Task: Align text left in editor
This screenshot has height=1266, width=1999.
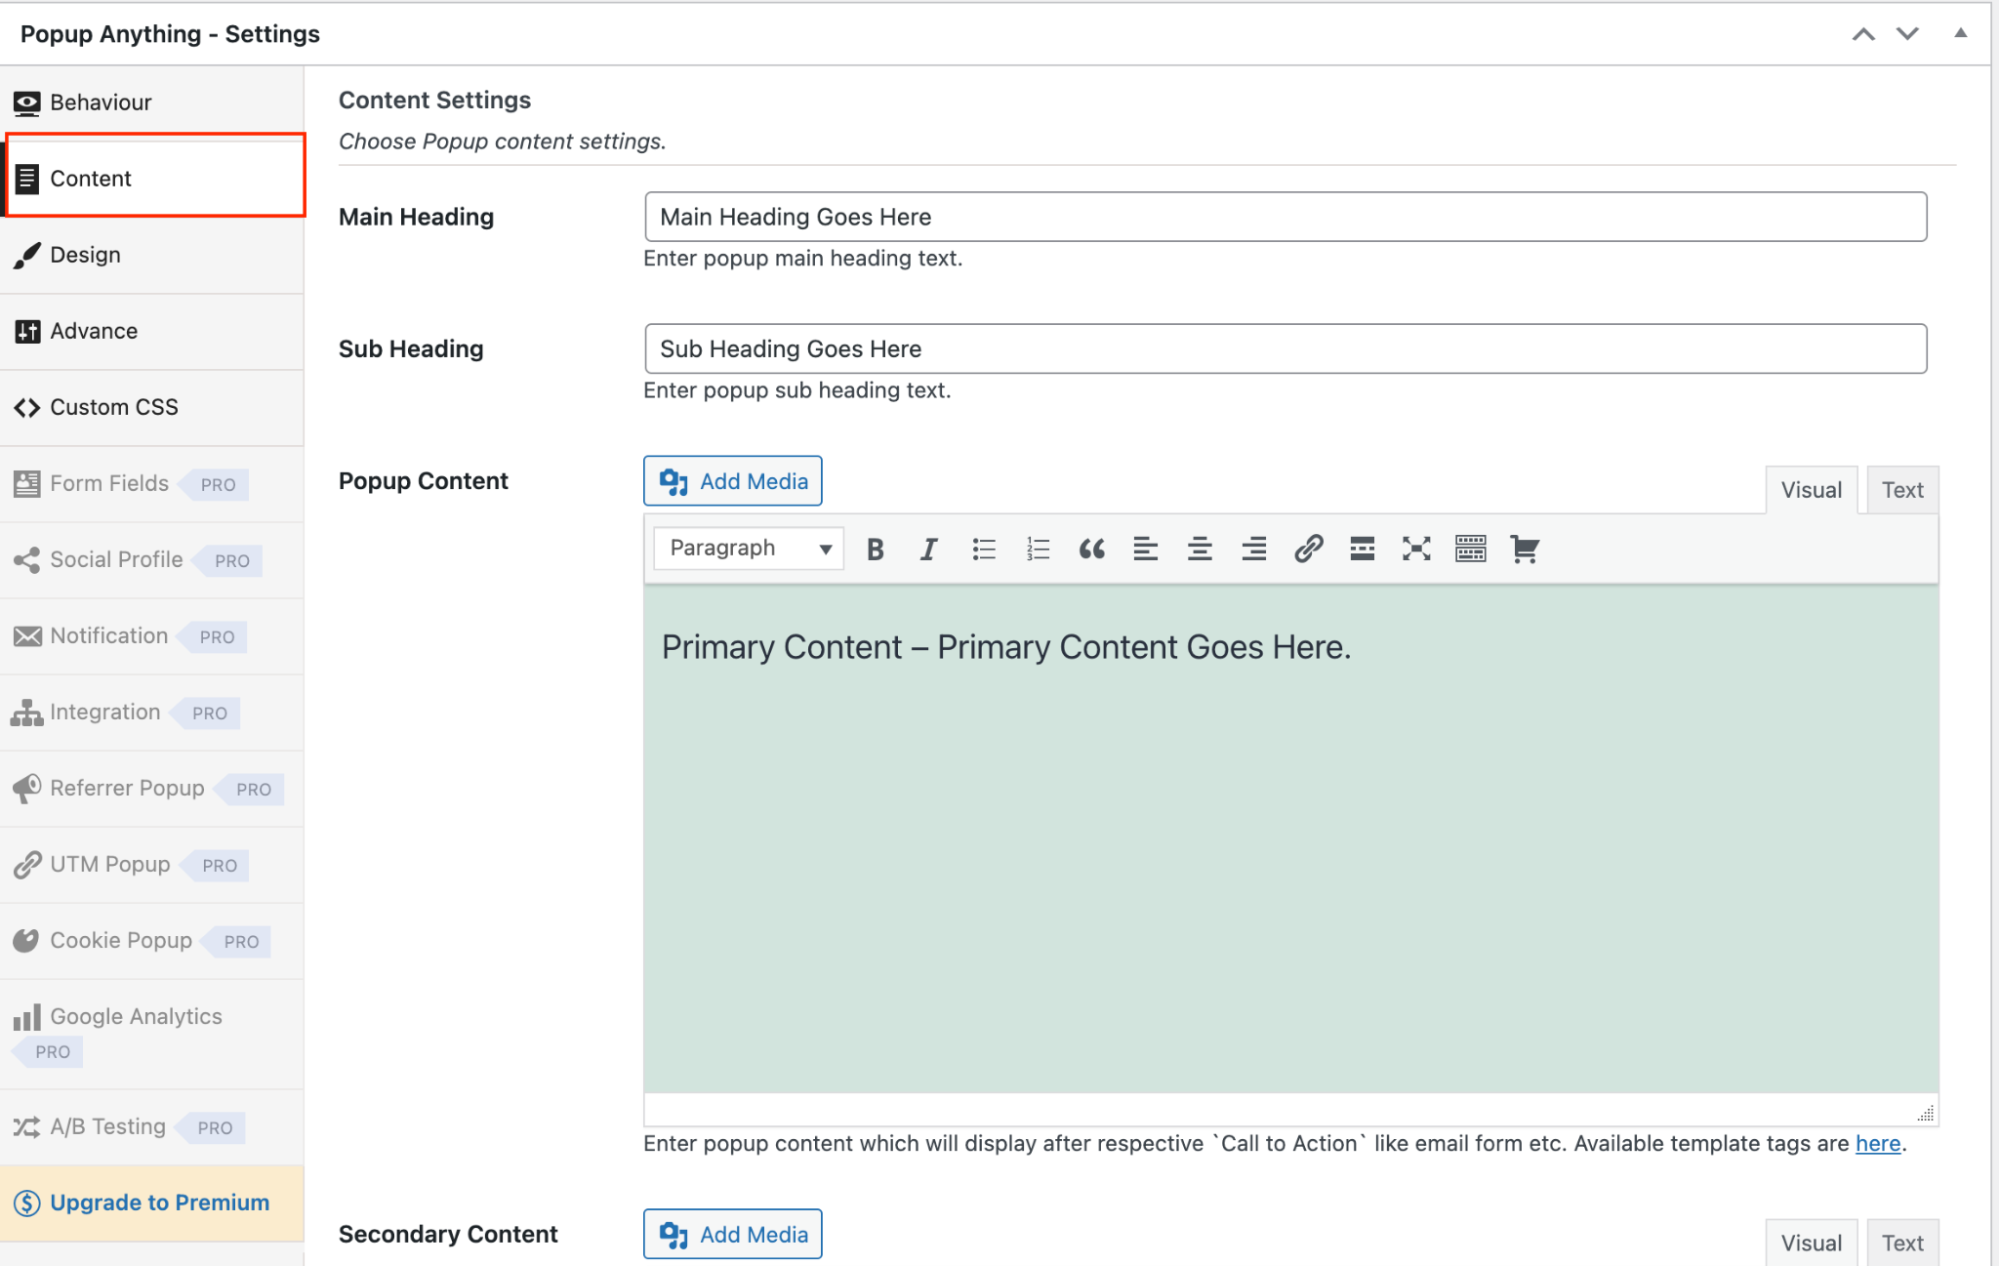Action: (1146, 548)
